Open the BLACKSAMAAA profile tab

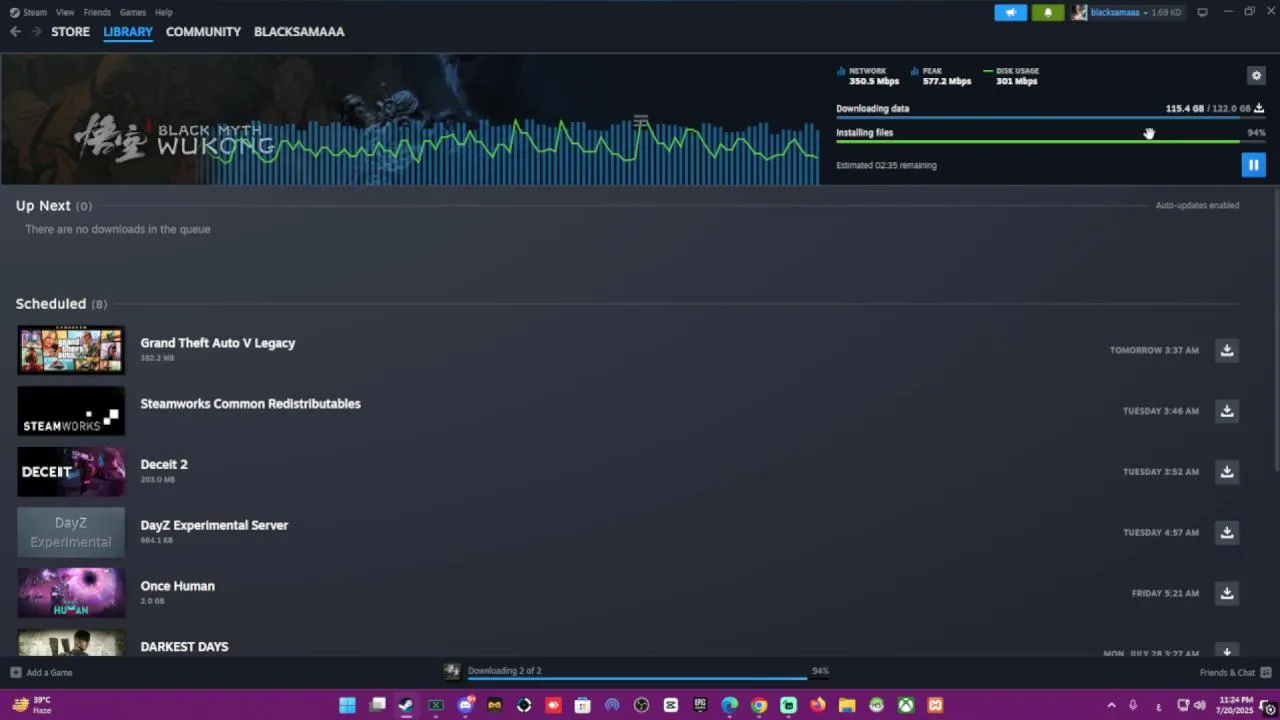[x=299, y=32]
